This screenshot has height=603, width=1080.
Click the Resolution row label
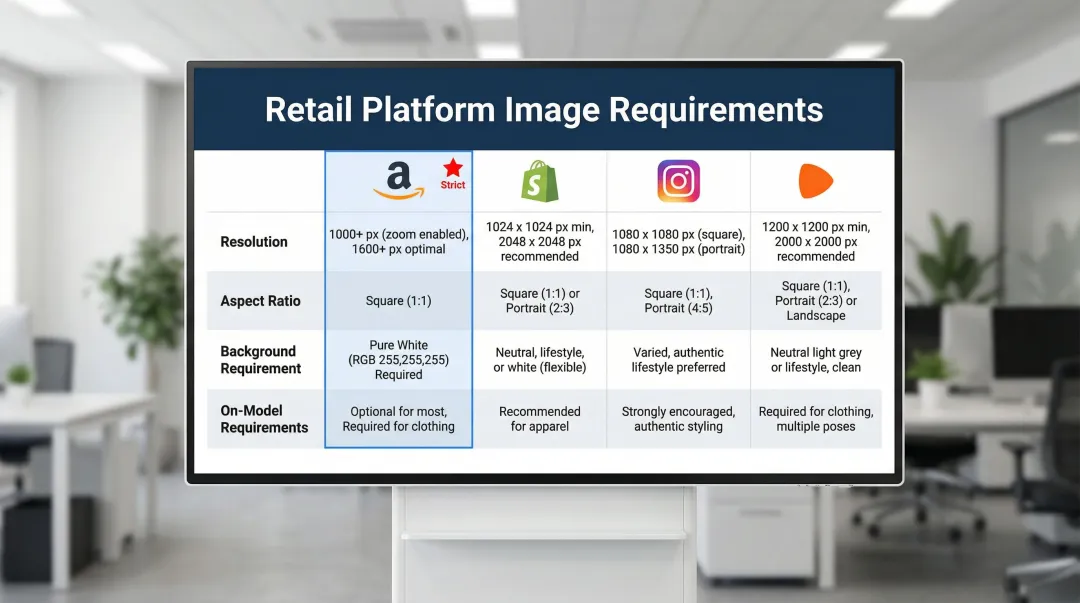(x=253, y=241)
